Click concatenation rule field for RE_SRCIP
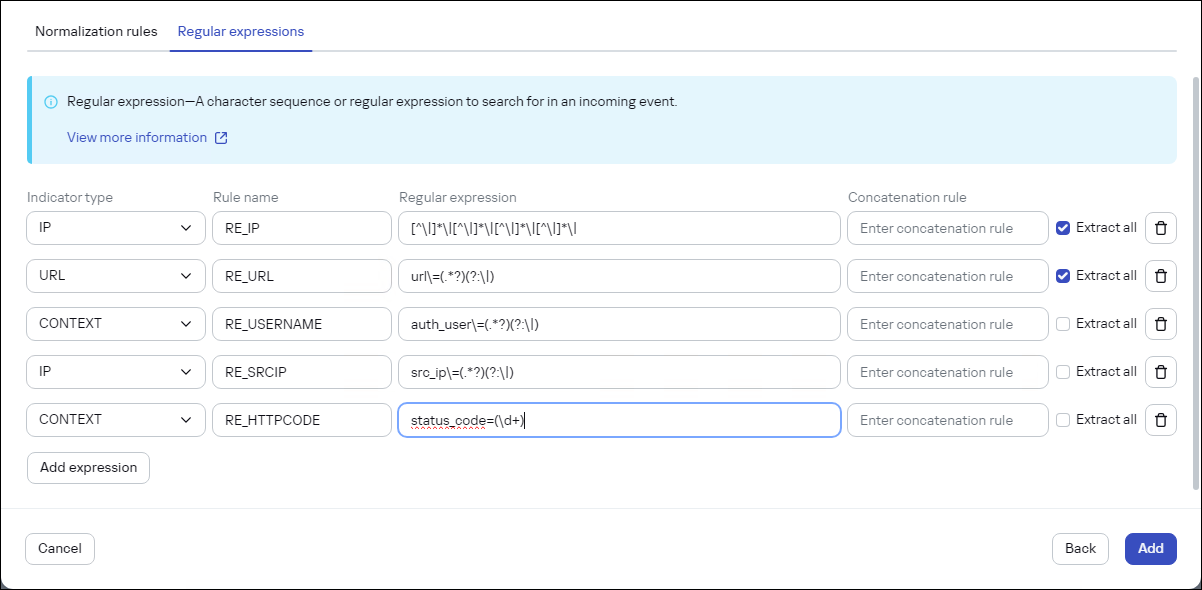 947,372
